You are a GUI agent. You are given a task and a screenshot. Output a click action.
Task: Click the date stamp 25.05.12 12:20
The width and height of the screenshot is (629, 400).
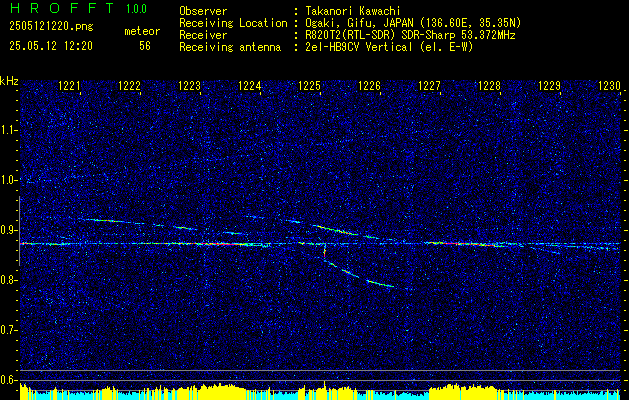click(51, 46)
